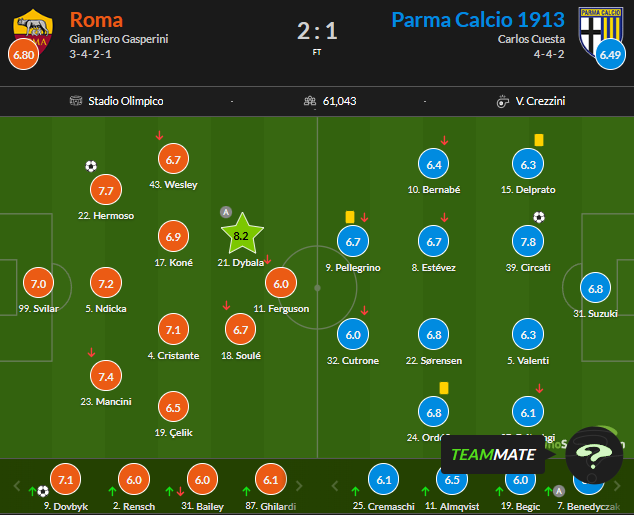Open manager Carlos Cuesta's profile
Viewport: 634px width, 515px height.
point(531,40)
